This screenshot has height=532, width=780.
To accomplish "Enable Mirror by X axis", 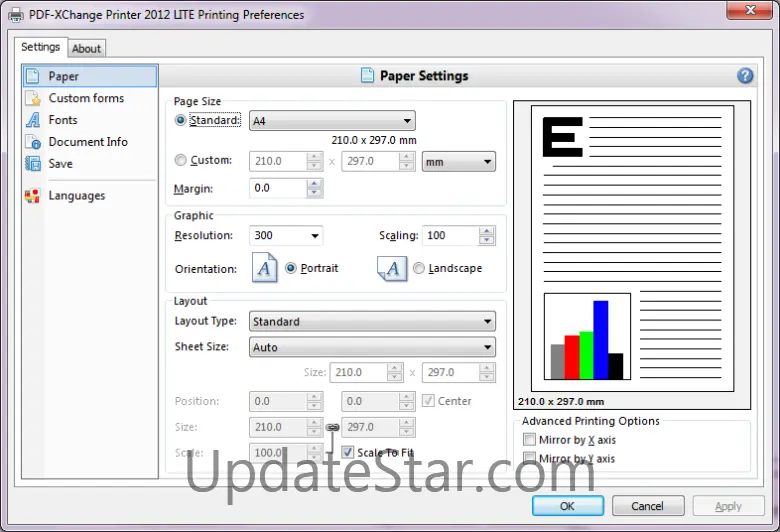I will coord(529,439).
